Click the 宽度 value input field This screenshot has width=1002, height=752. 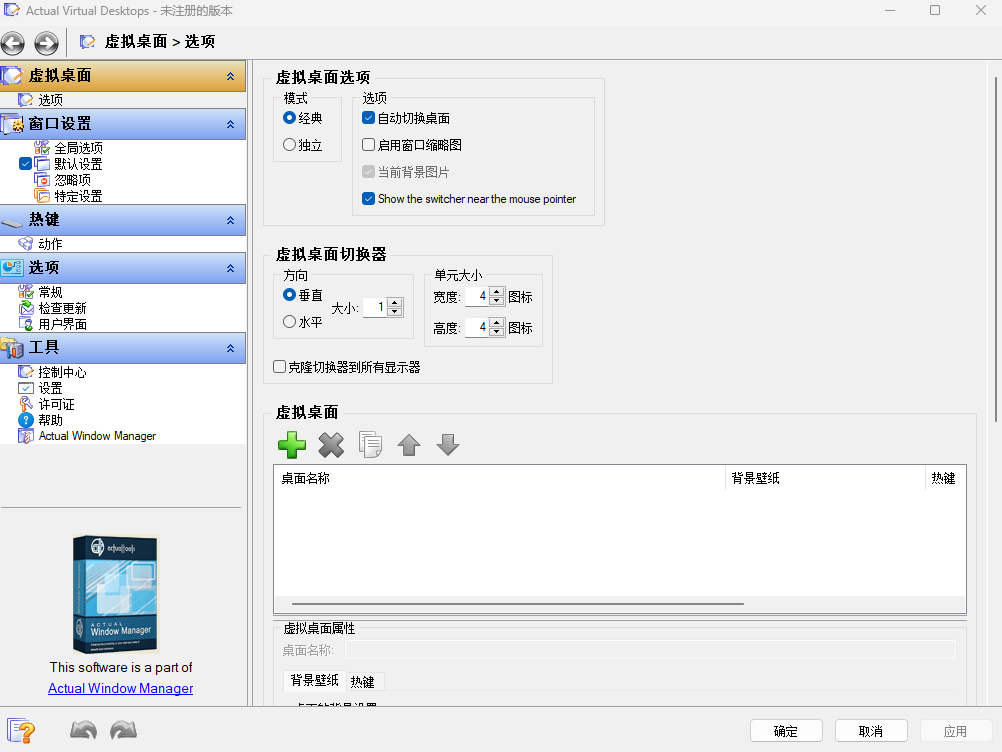(477, 296)
